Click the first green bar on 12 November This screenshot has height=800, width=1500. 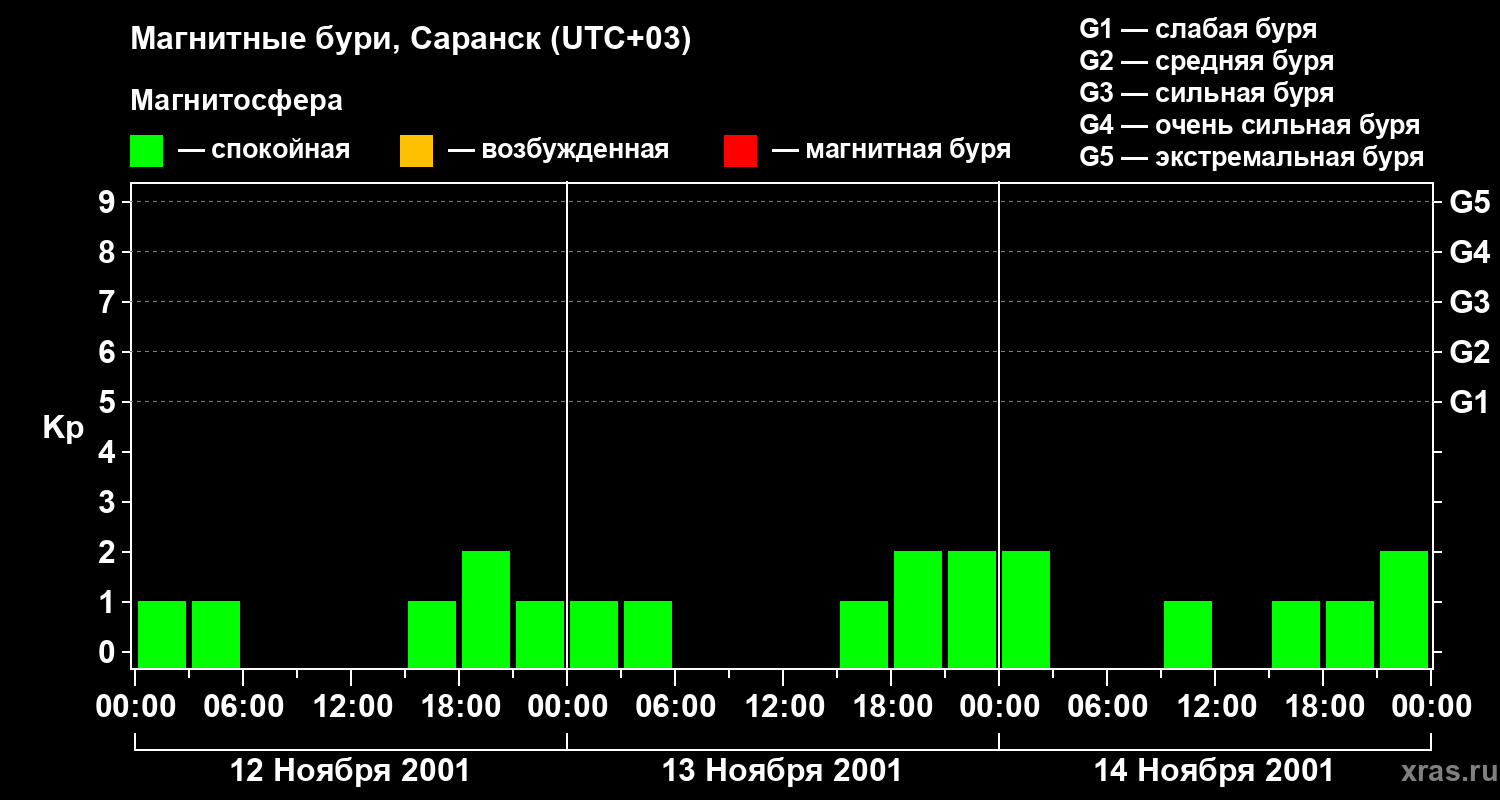162,634
